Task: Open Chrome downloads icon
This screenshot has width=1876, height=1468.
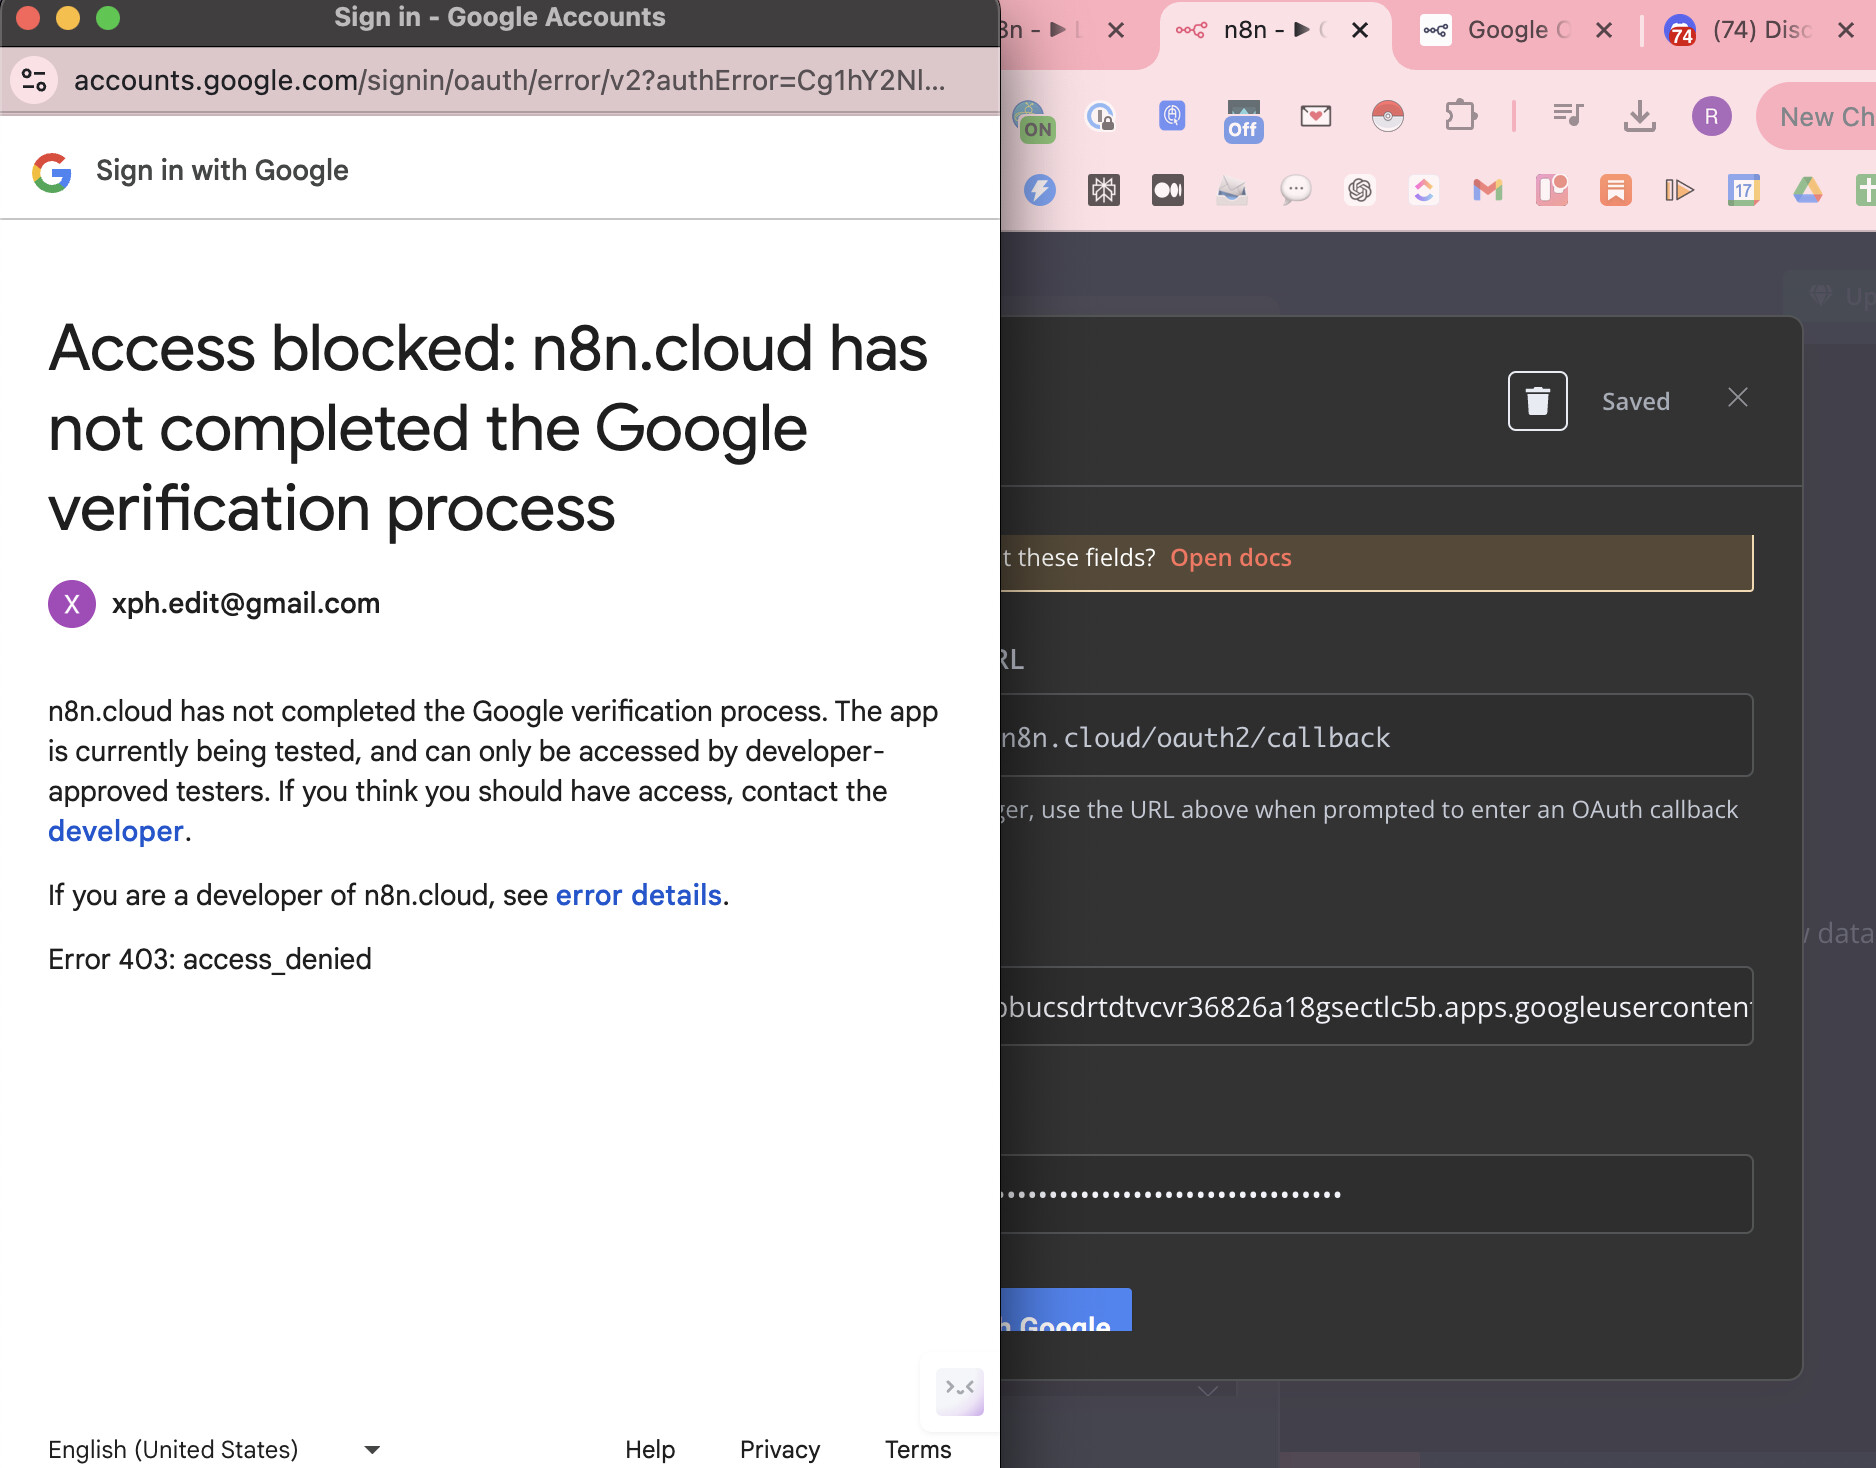Action: (x=1640, y=116)
